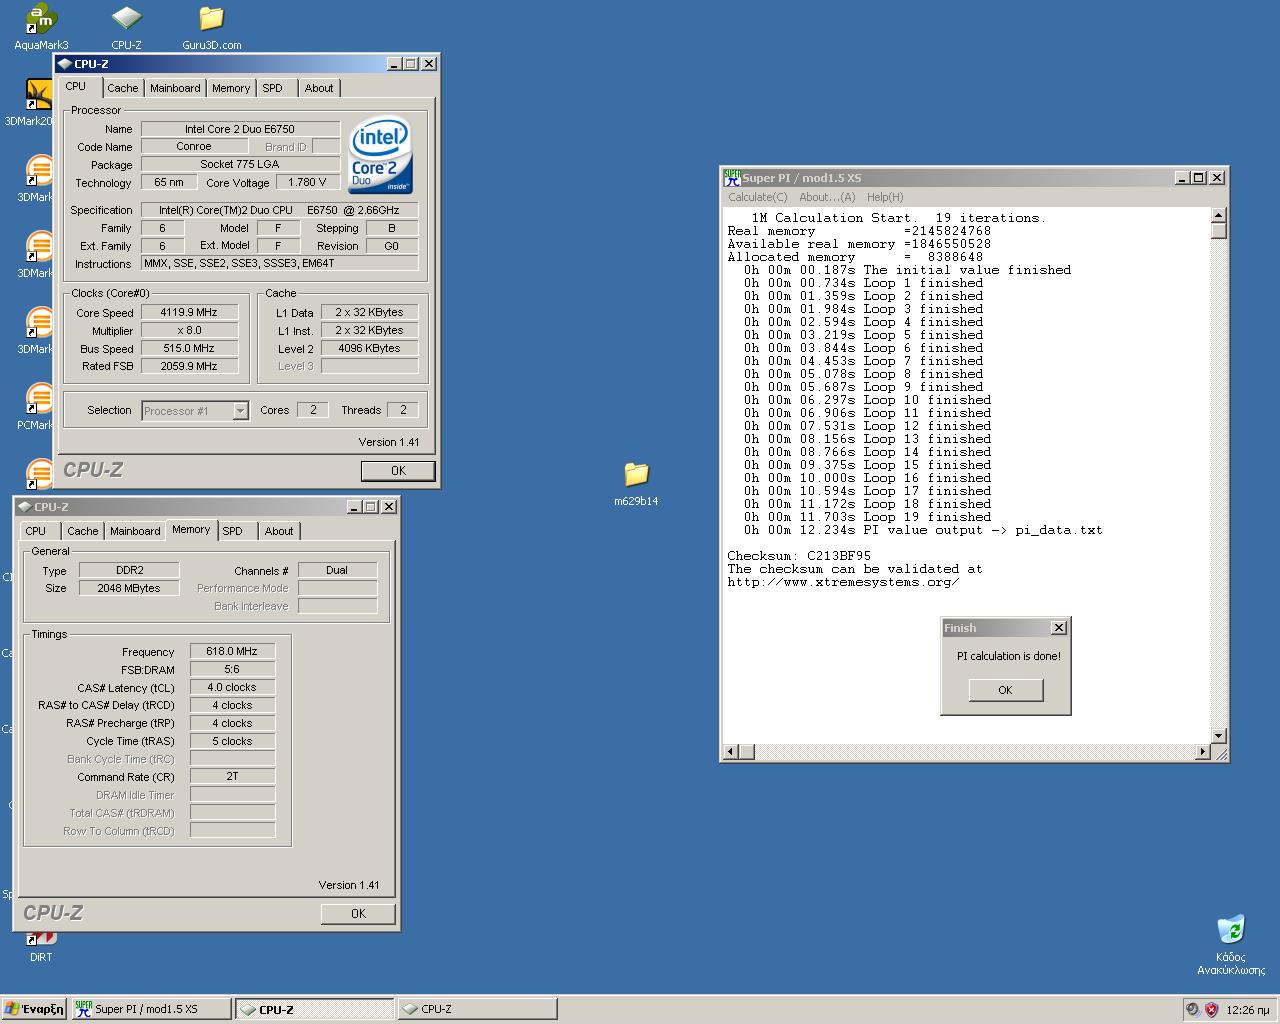
Task: Click the xtremesystems.org URL text
Action: (843, 582)
